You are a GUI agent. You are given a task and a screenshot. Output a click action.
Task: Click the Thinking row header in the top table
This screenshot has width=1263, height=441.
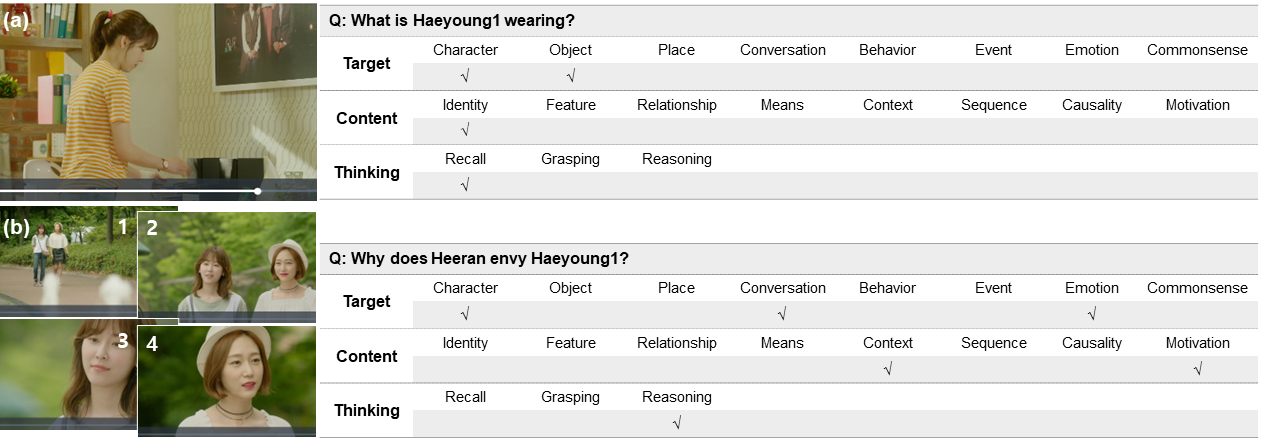coord(367,172)
